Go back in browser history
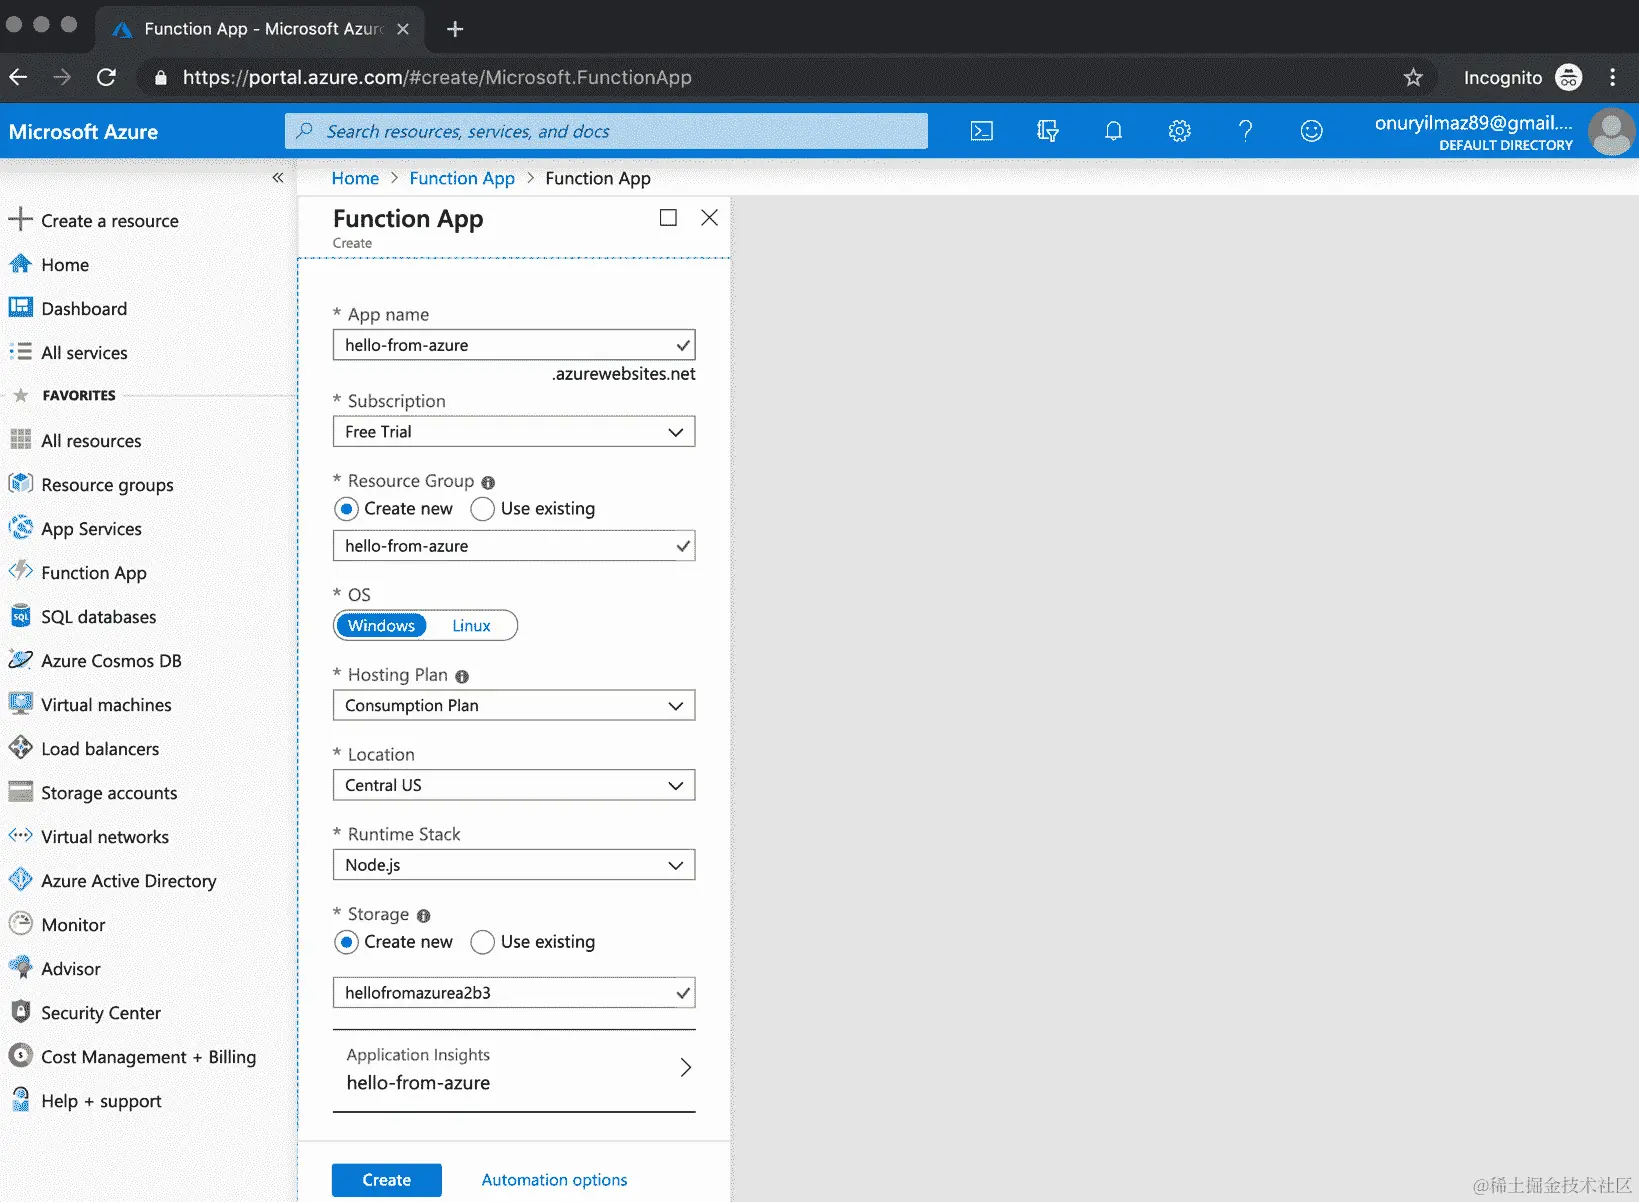Viewport: 1639px width, 1202px height. coord(18,78)
